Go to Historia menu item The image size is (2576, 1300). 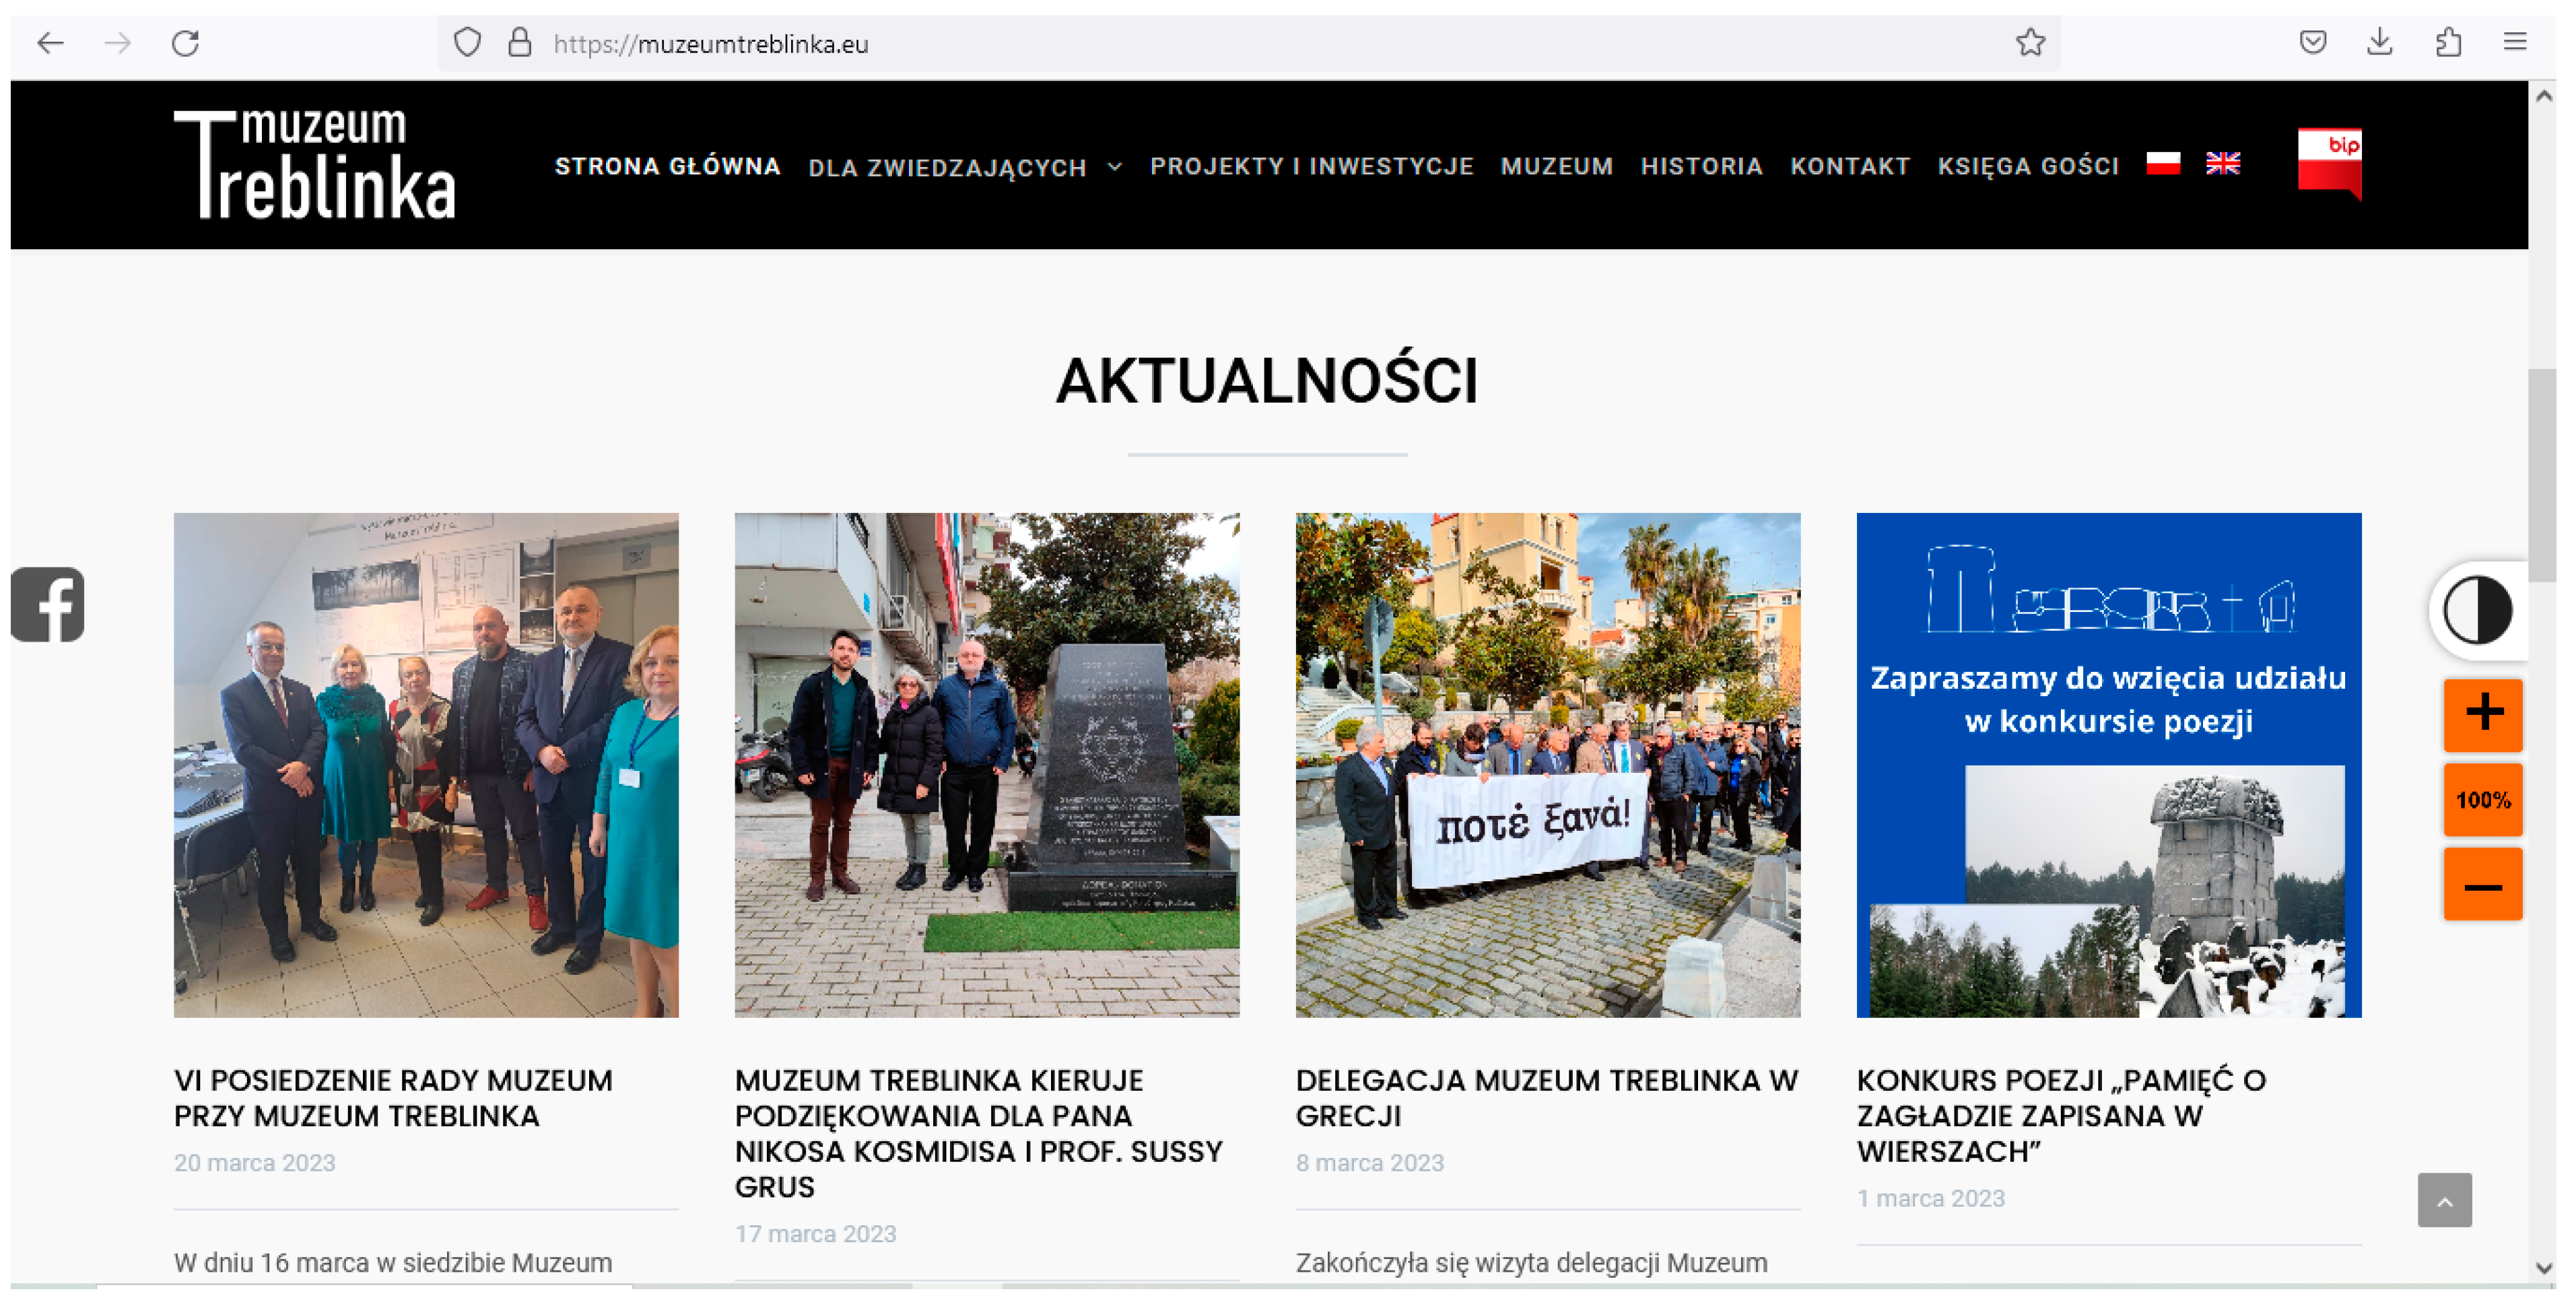(x=1701, y=166)
